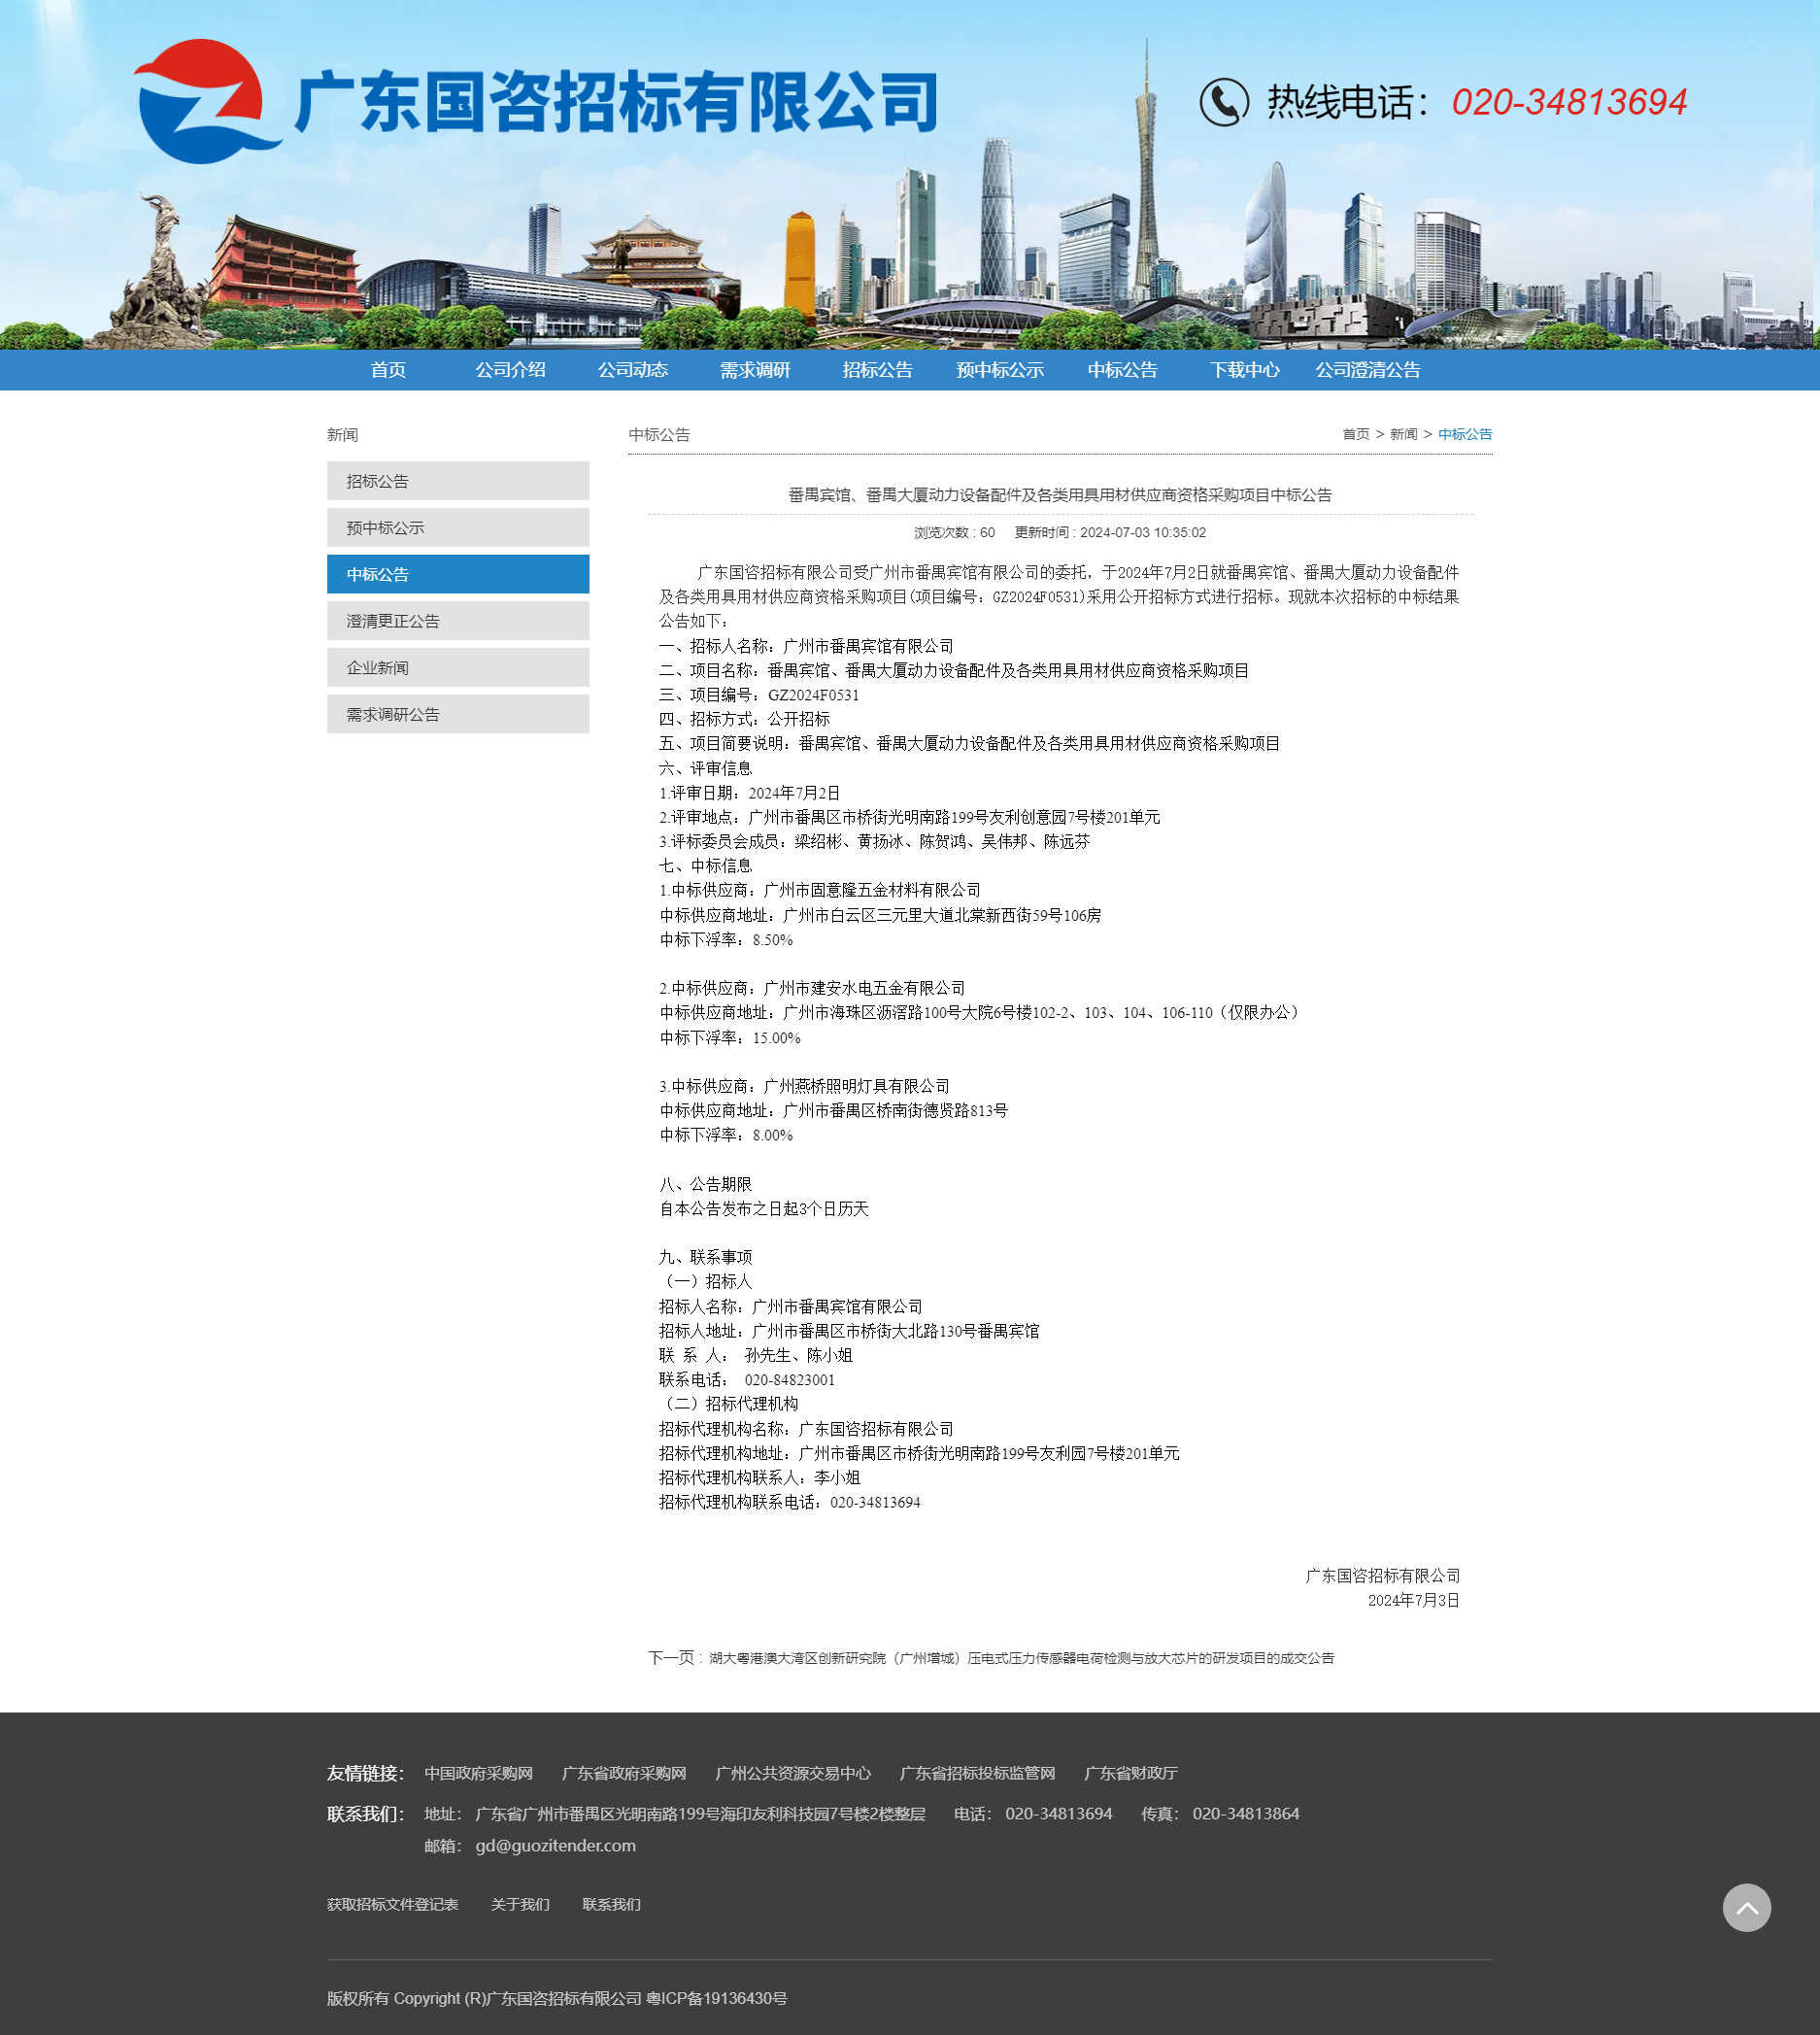Screen dimensions: 1820x2035
Task: Open the 广东省招标投标监管网 link
Action: 978,1773
